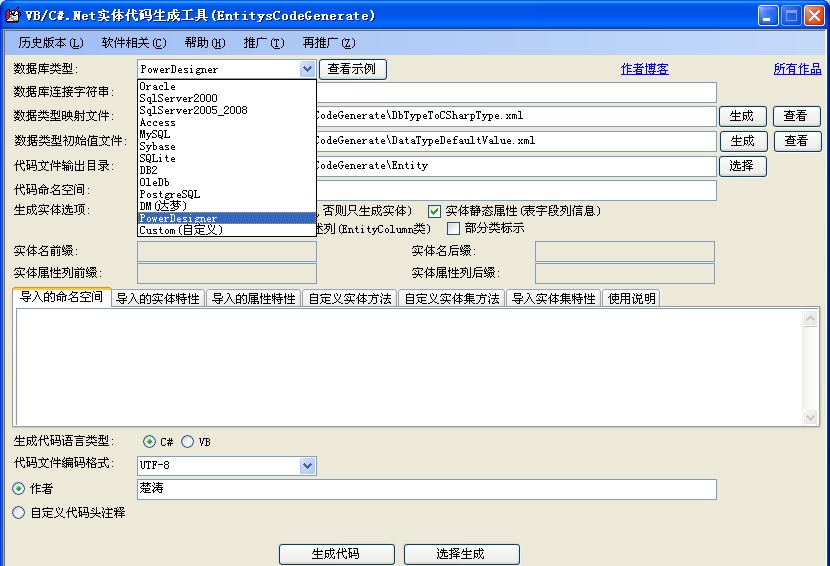Switch to 导入的属性特性 tab
The width and height of the screenshot is (830, 566).
point(254,299)
